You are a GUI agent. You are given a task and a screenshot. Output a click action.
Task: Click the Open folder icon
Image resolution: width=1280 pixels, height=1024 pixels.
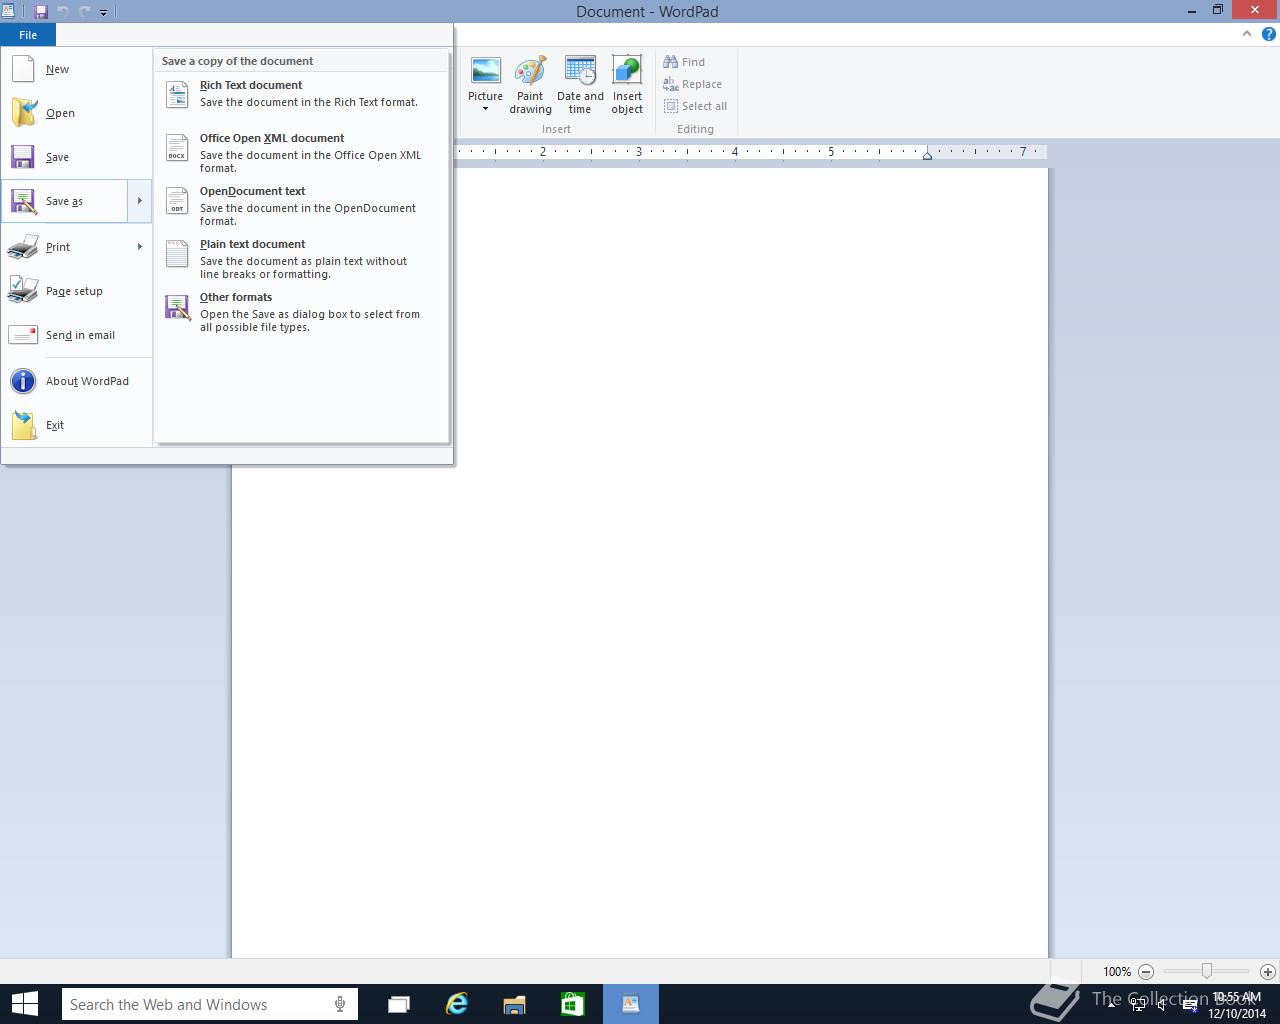[x=23, y=113]
